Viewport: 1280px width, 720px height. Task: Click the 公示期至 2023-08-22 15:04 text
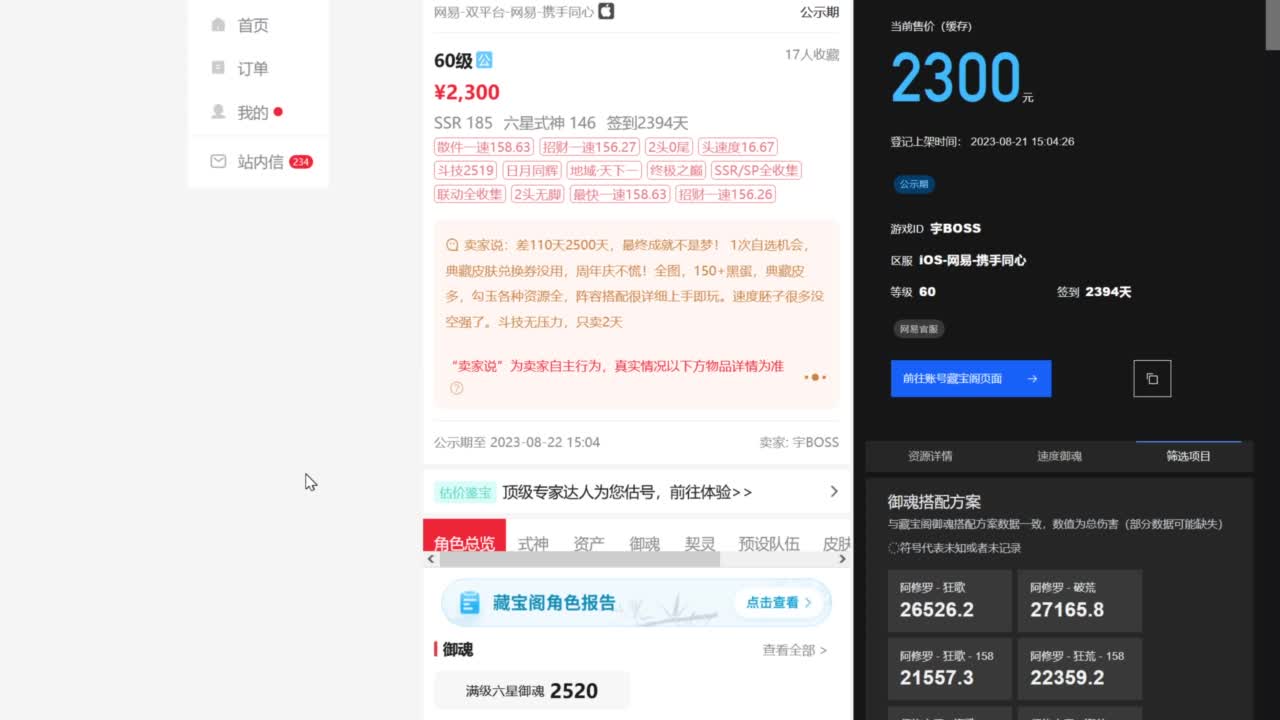coord(517,442)
